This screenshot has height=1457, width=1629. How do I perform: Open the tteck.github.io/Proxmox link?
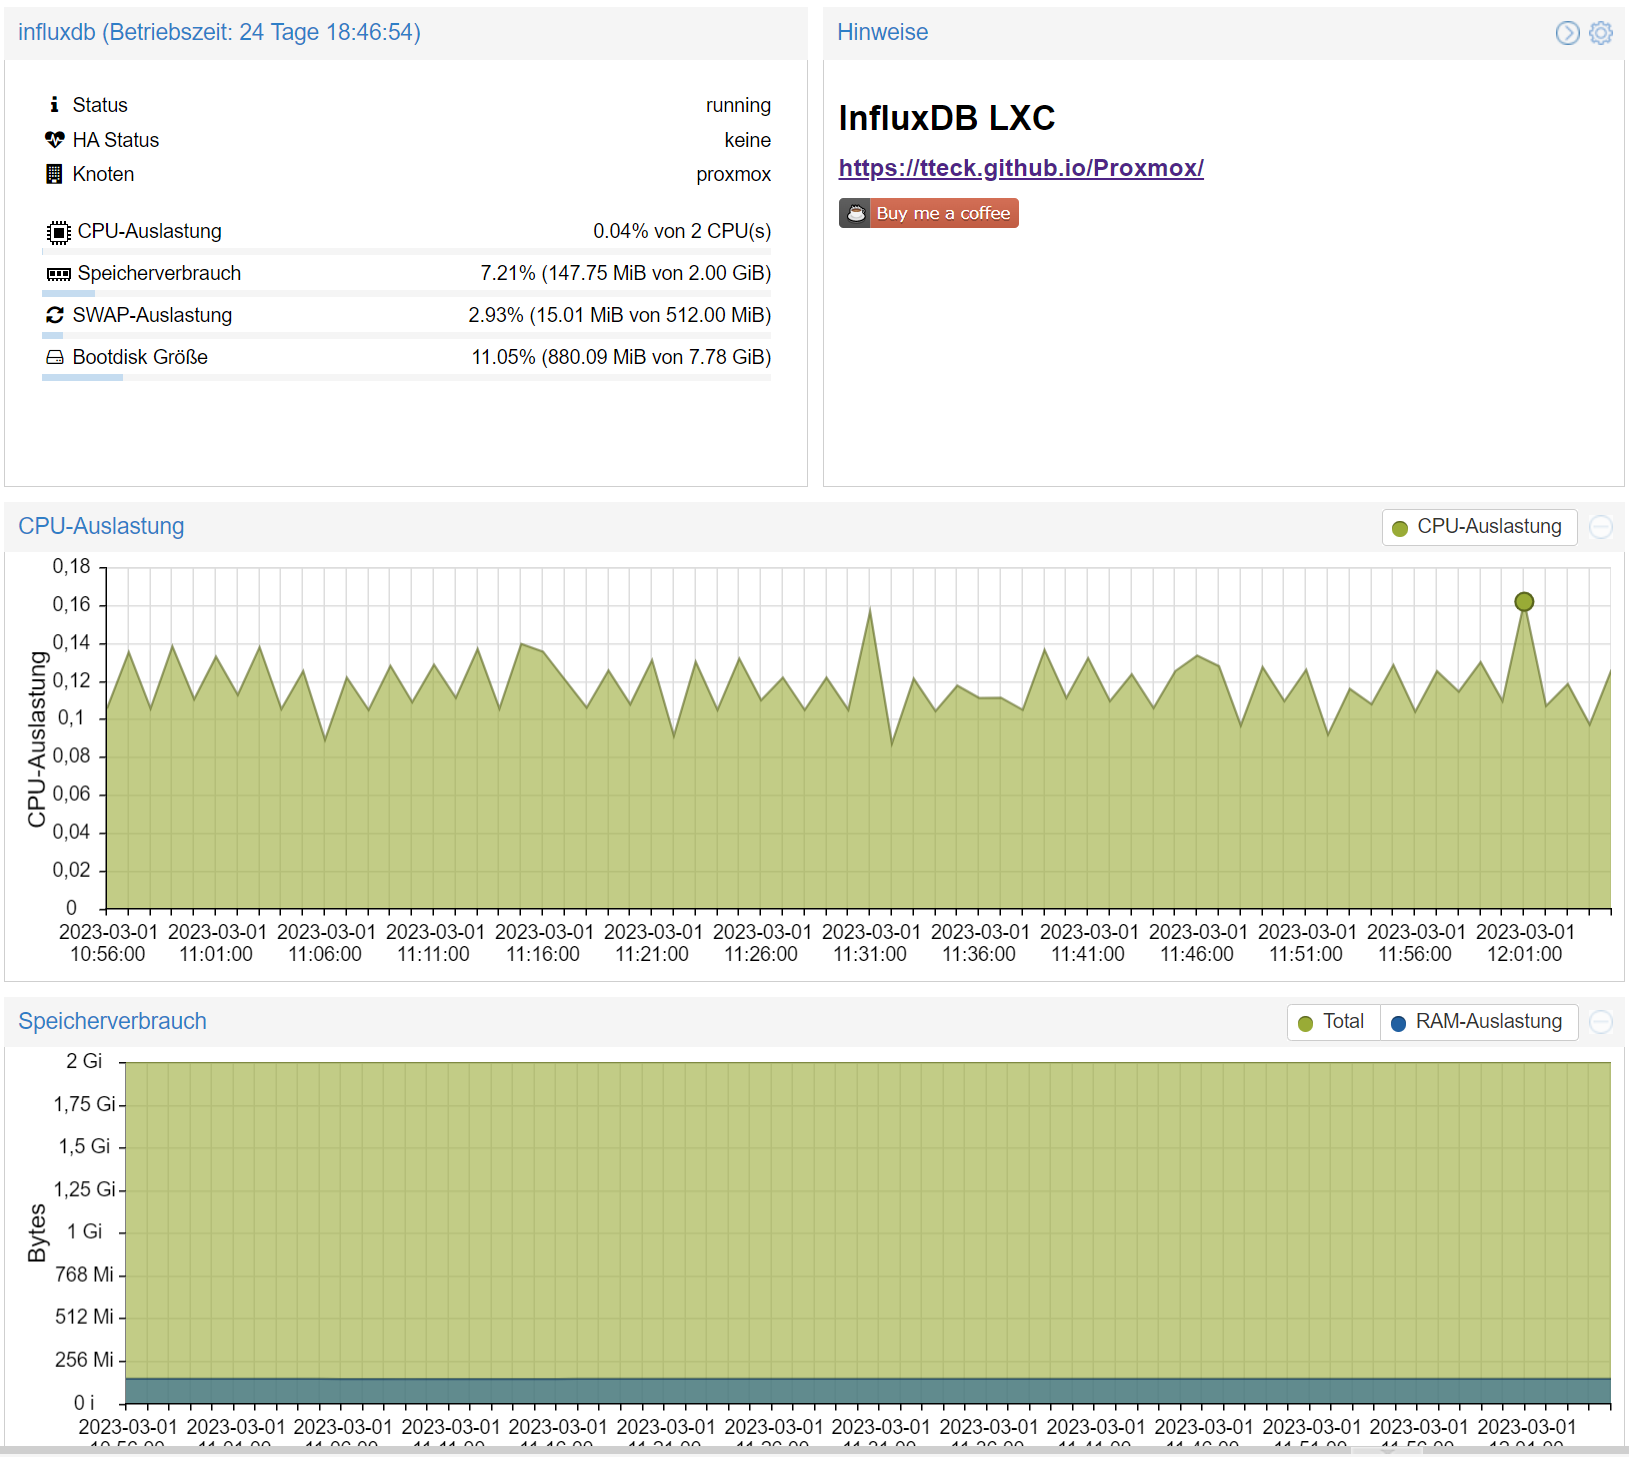[1021, 168]
